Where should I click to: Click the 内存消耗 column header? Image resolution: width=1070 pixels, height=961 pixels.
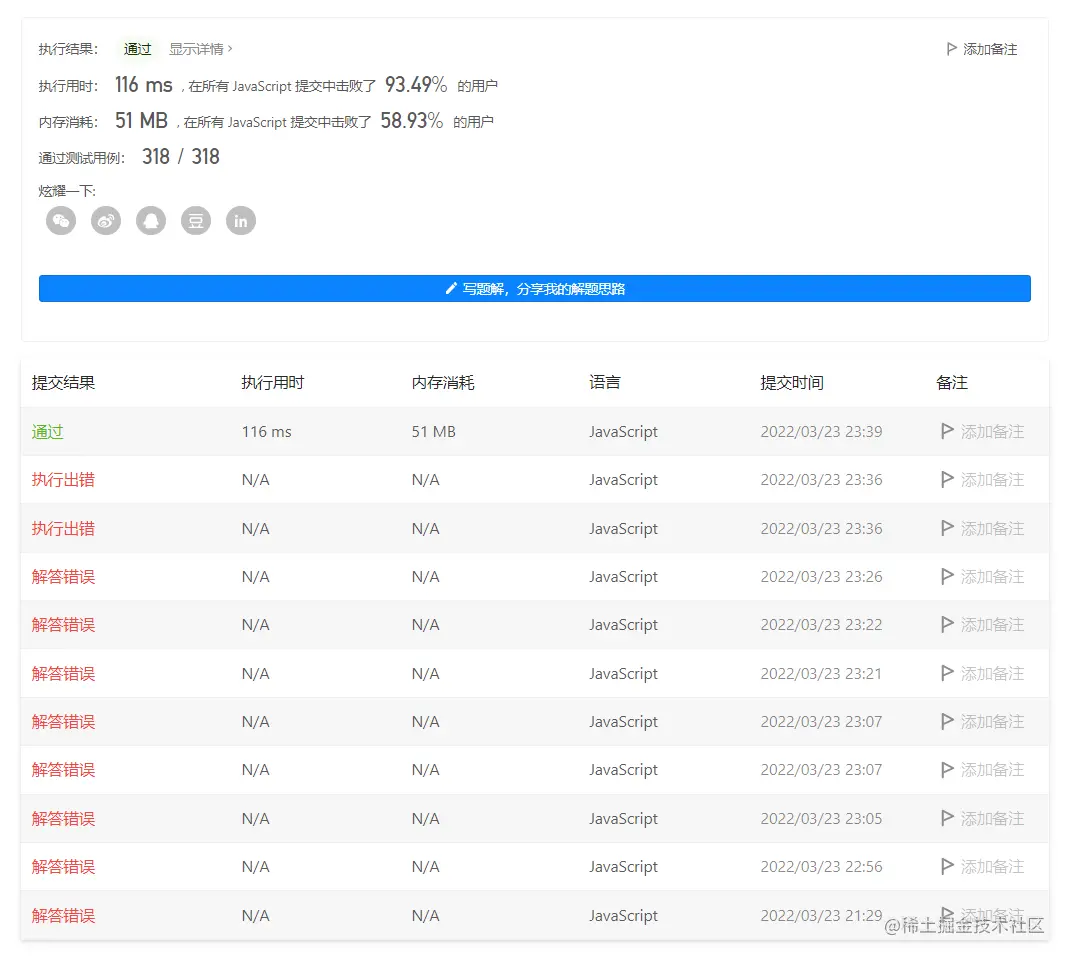443,382
